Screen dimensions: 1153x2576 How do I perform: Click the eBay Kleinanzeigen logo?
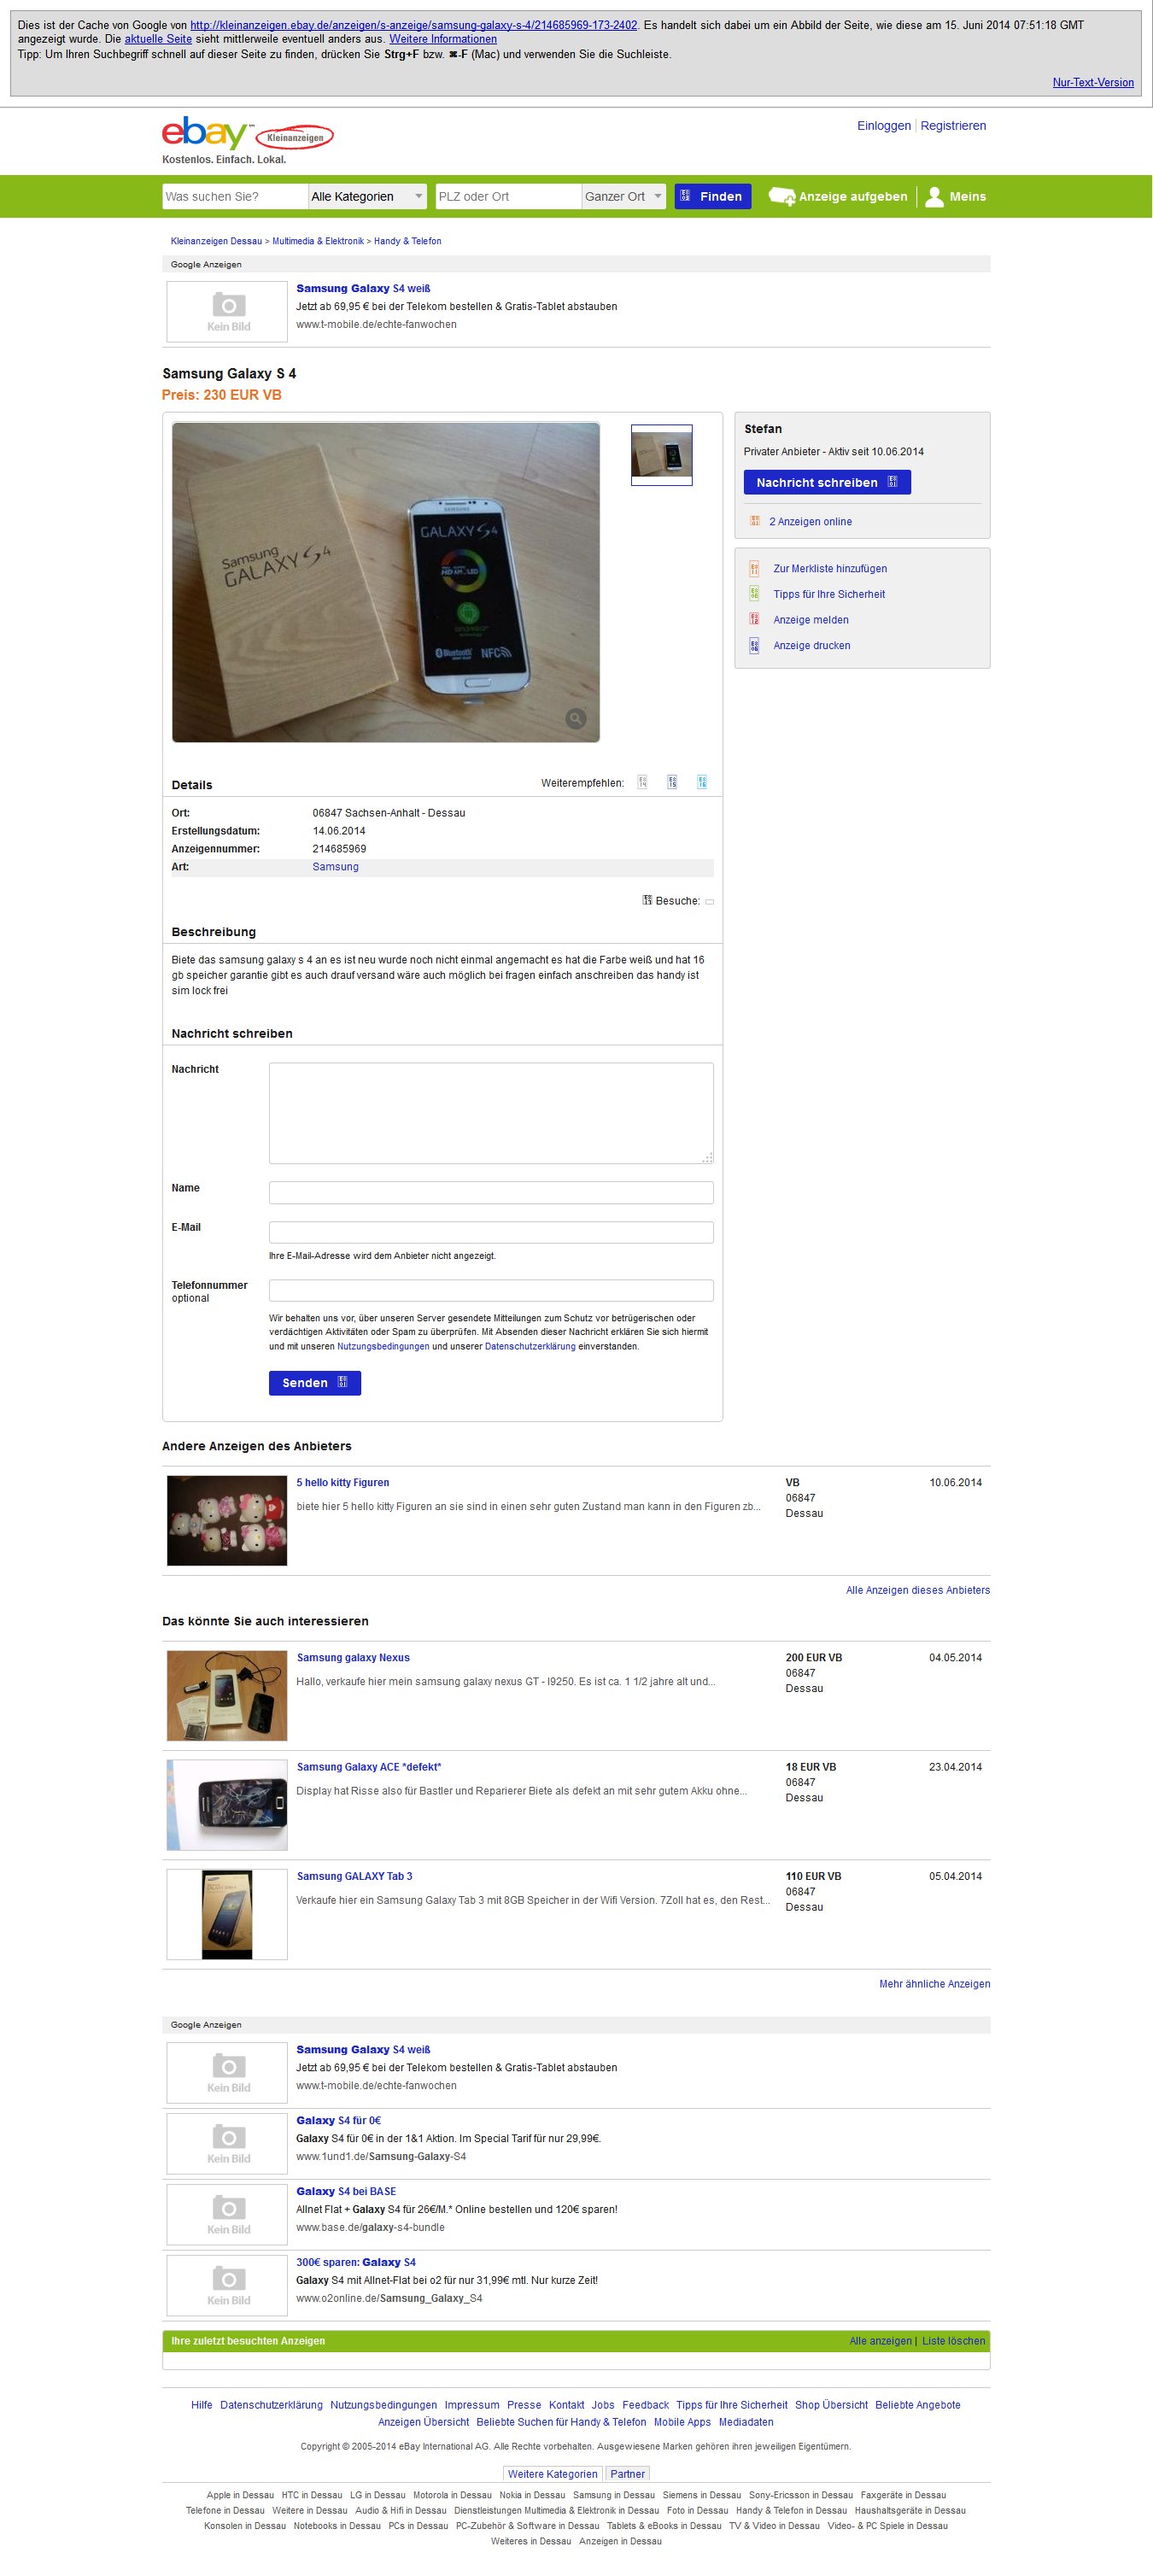248,134
